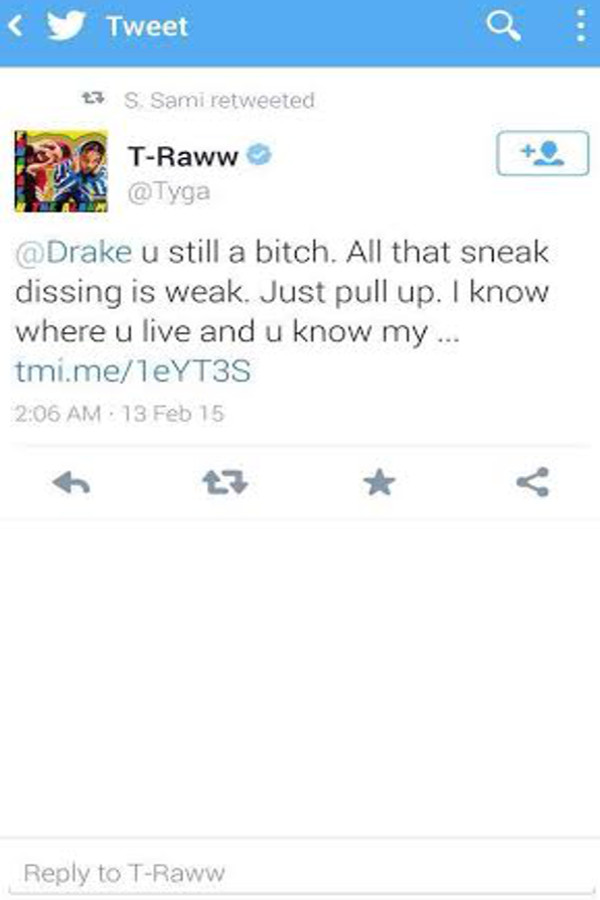Open the T-Raww display name
Image resolution: width=600 pixels, height=900 pixels.
point(183,156)
